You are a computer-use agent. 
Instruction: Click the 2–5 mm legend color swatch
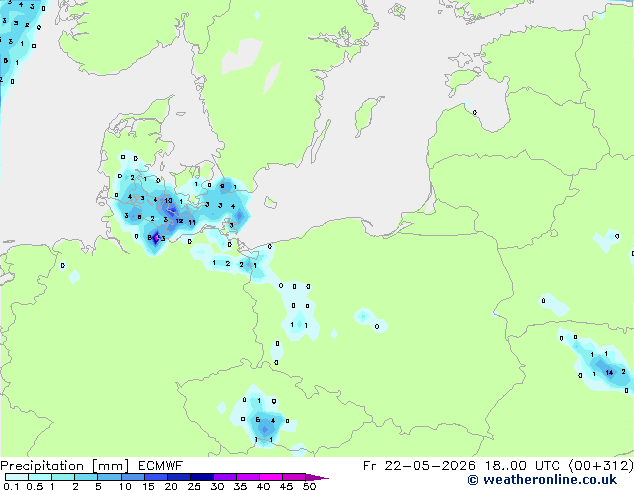click(86, 477)
